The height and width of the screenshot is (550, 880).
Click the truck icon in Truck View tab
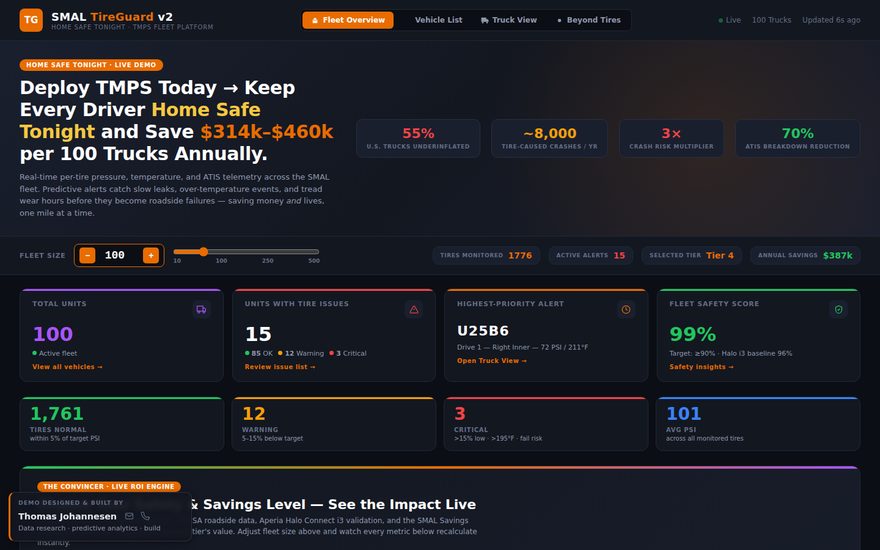[x=485, y=20]
